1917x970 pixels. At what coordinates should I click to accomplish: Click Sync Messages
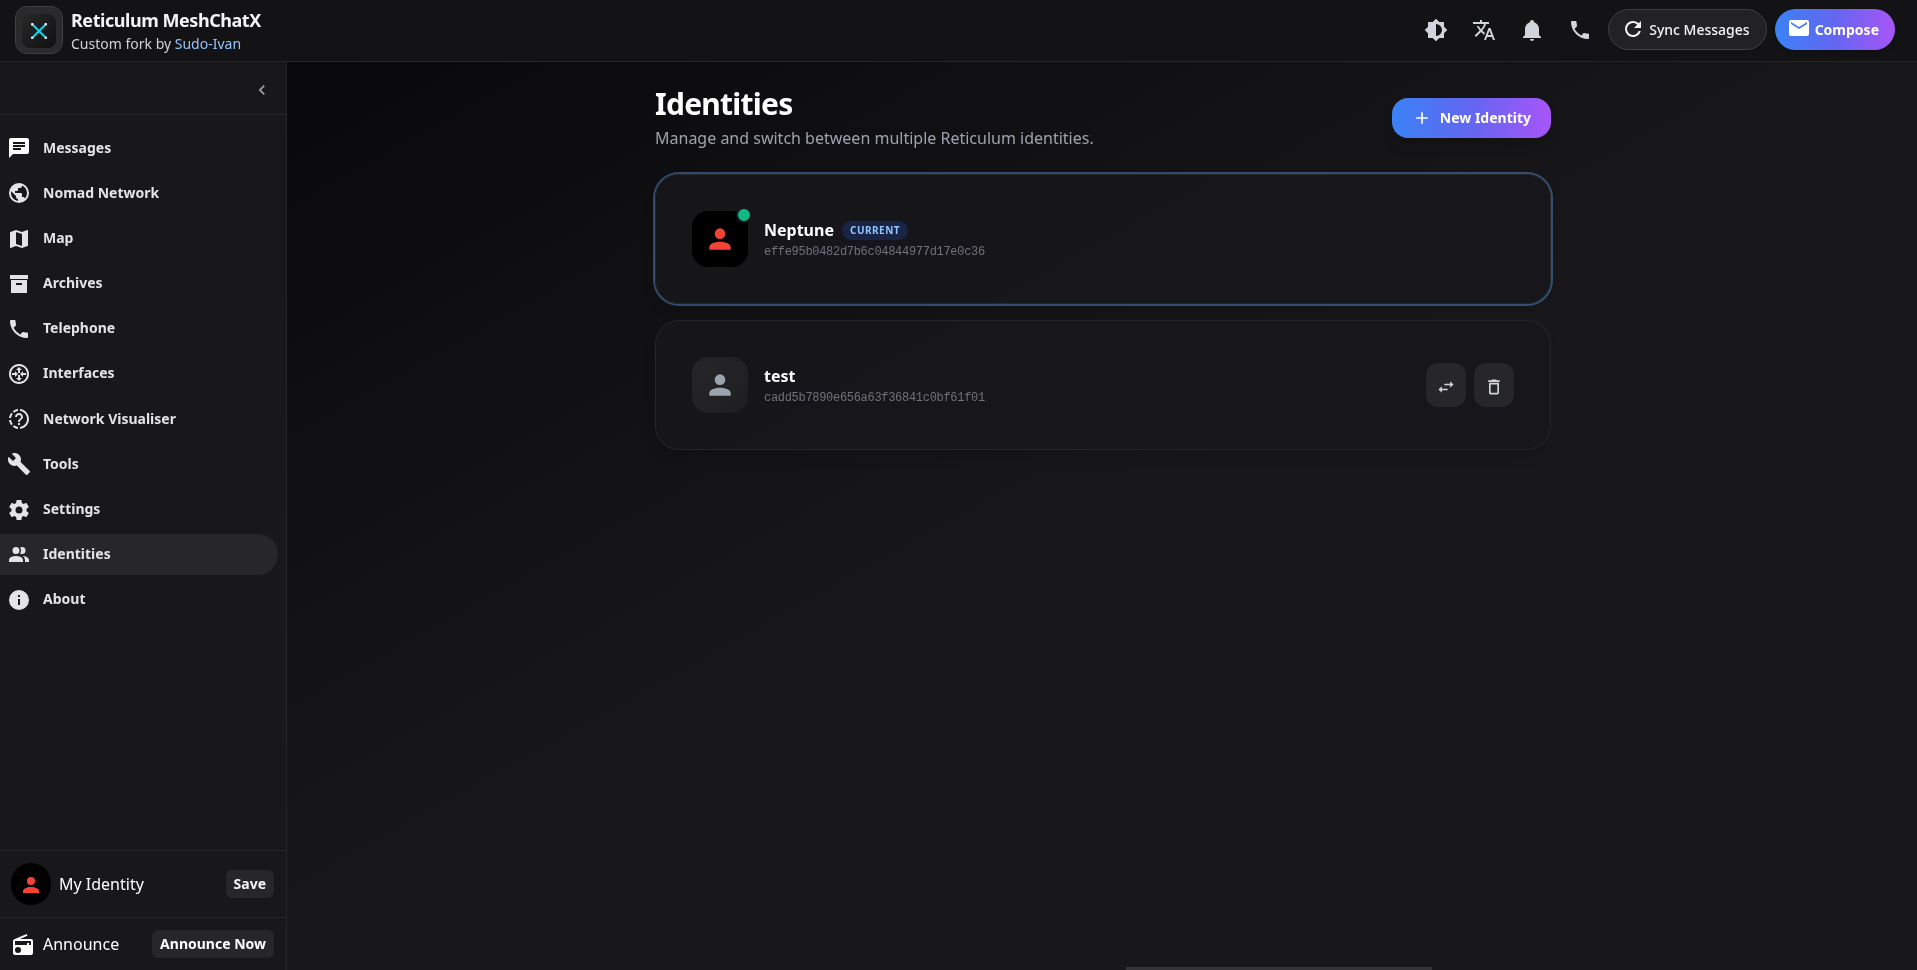[x=1687, y=29]
